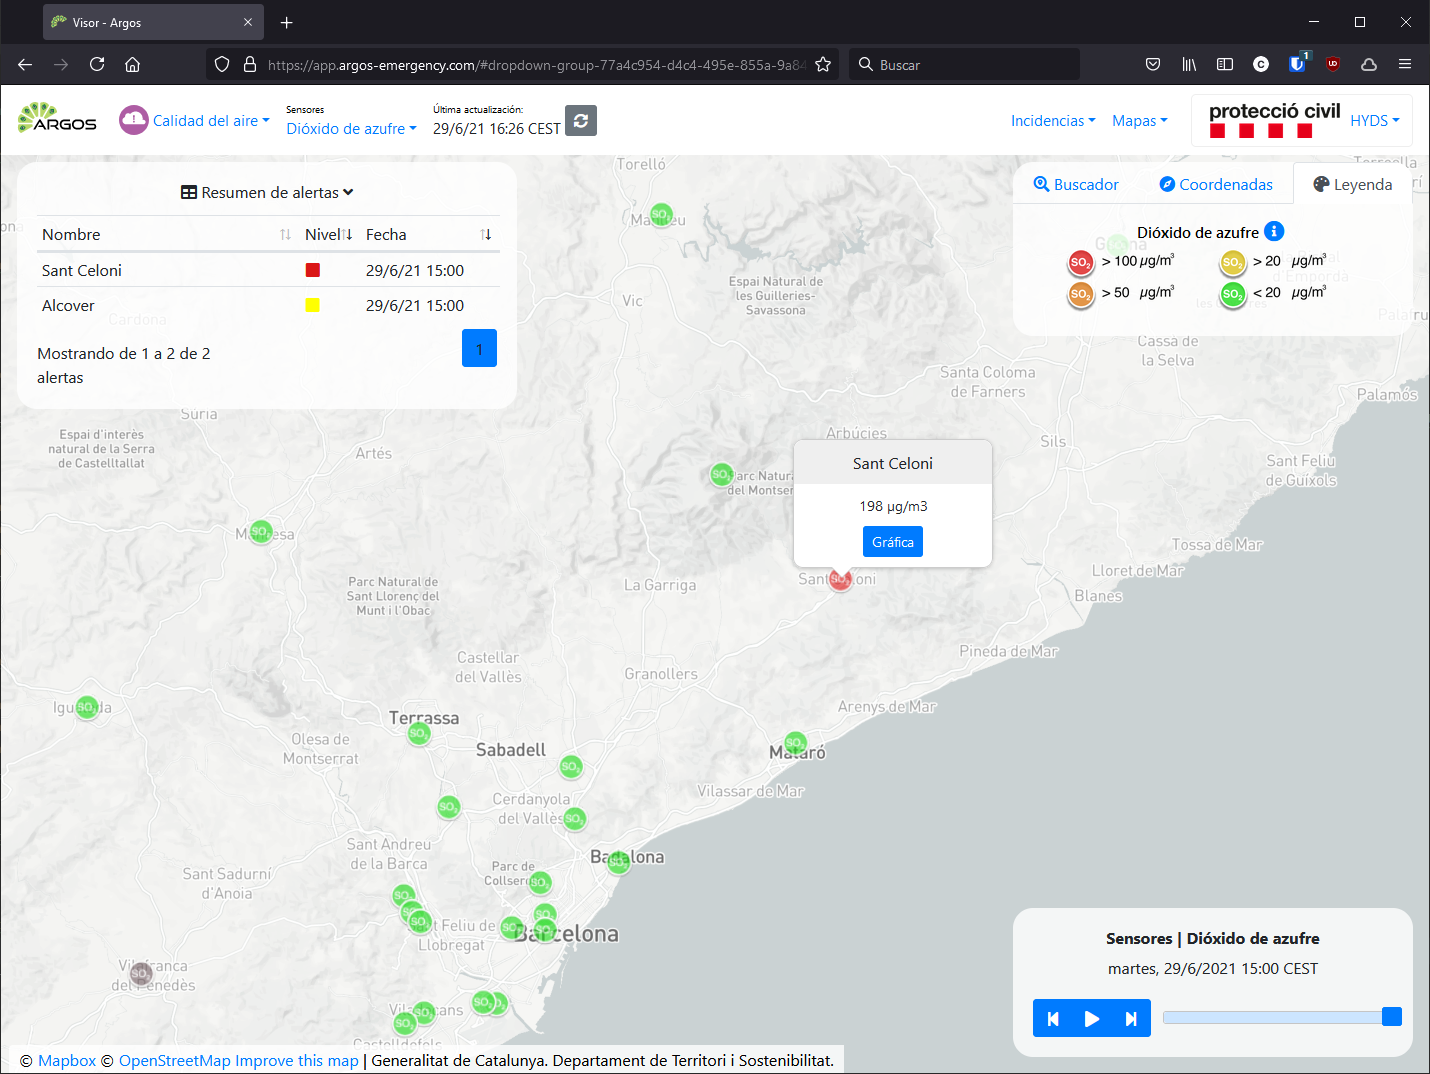Click the SO2 sensor marker at Igualada
The height and width of the screenshot is (1074, 1430).
coord(87,707)
